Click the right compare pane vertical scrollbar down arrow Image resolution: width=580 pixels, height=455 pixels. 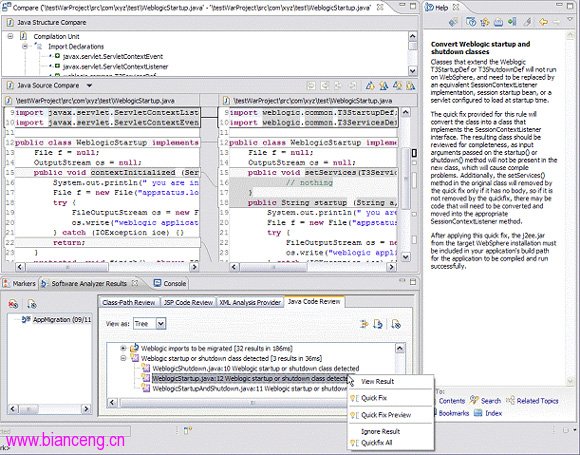[x=406, y=256]
